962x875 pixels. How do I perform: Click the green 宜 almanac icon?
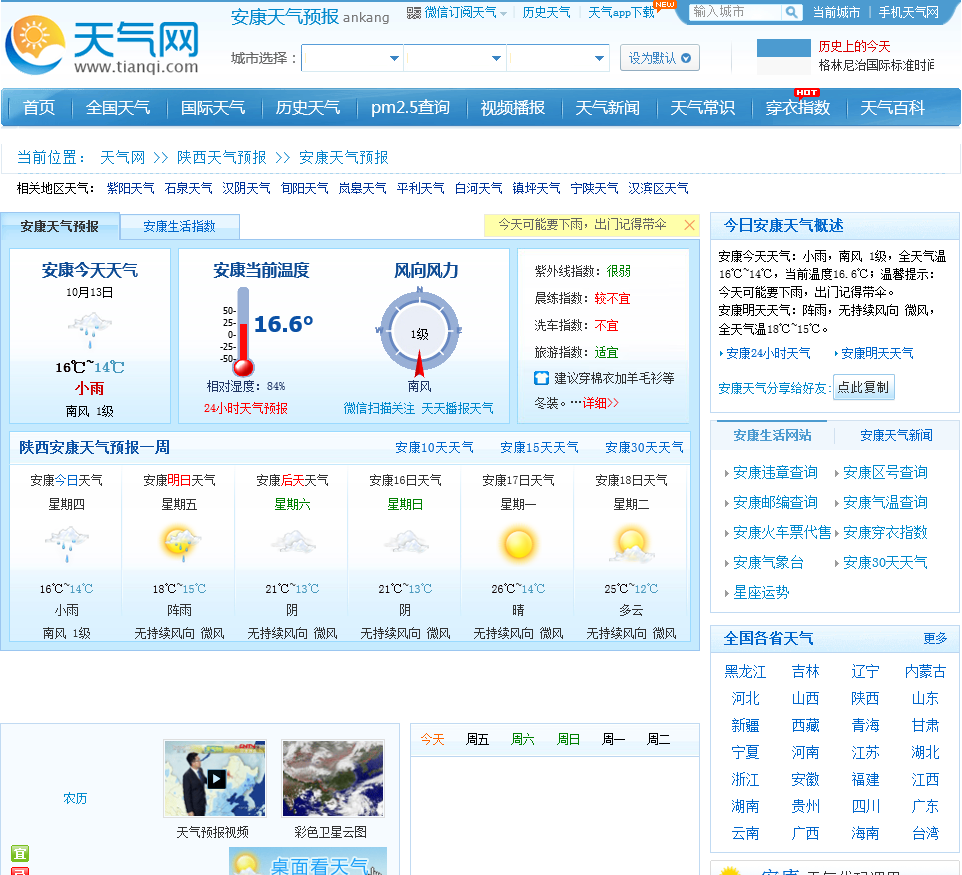[20, 854]
